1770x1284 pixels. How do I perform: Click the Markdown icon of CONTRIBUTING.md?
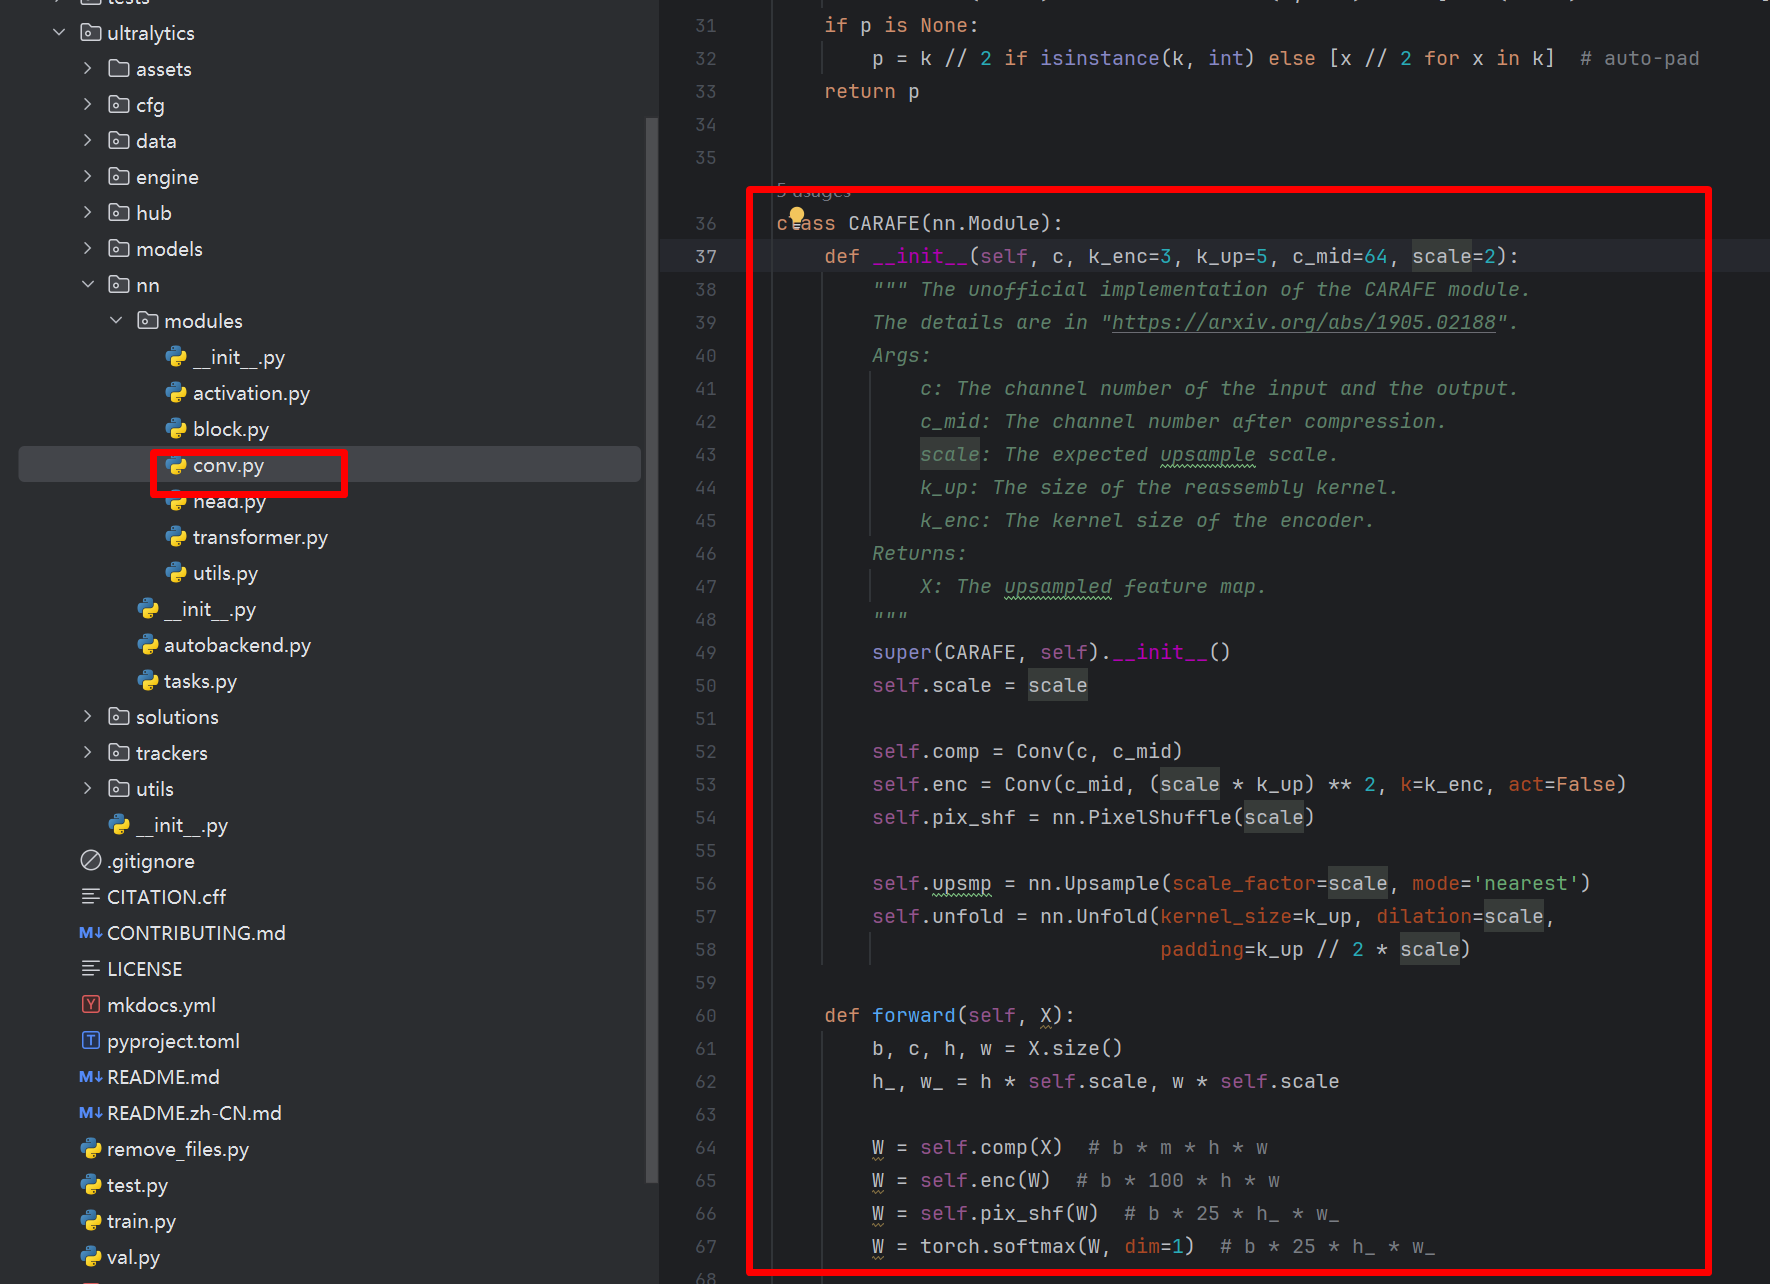point(91,933)
